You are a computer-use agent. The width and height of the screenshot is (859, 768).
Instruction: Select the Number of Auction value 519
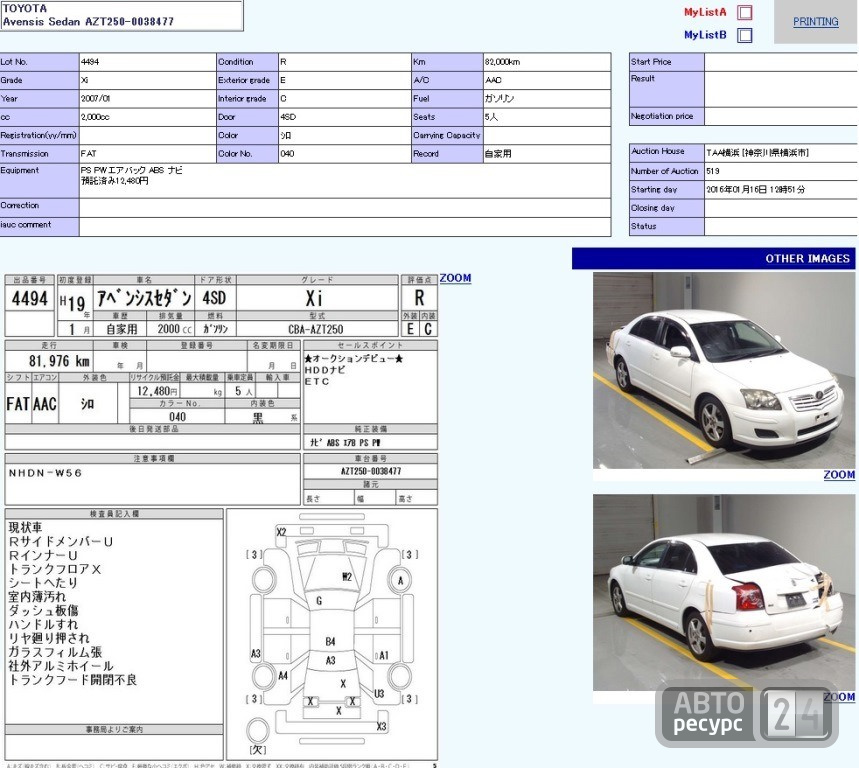713,171
